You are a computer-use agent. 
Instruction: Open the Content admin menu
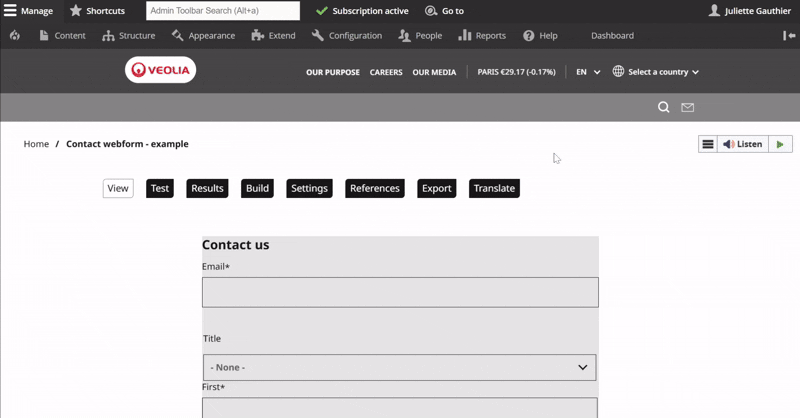pyautogui.click(x=62, y=36)
